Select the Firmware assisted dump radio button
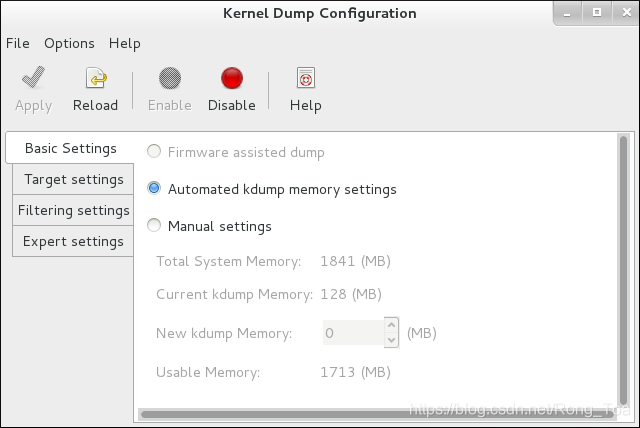 coord(154,152)
